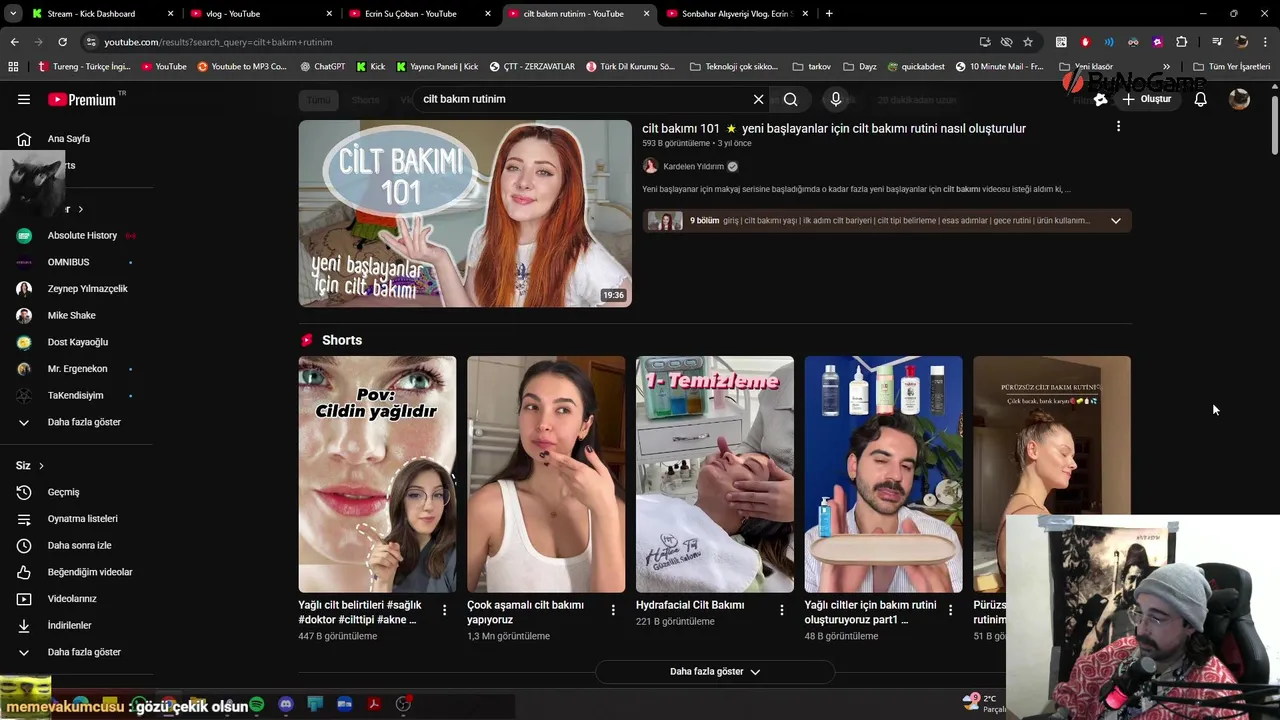The height and width of the screenshot is (720, 1280).
Task: Open Mike Shake subscription
Action: [76, 315]
